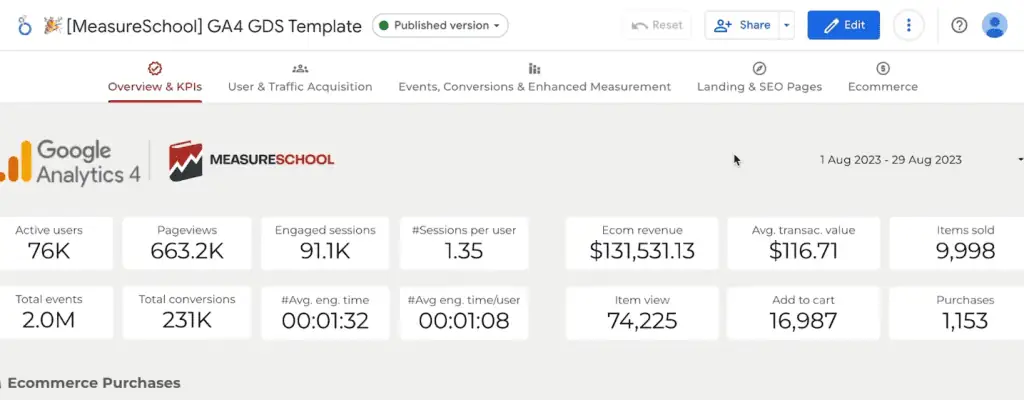Screen dimensions: 1024x400
Task: Expand the Share options arrow
Action: [786, 25]
